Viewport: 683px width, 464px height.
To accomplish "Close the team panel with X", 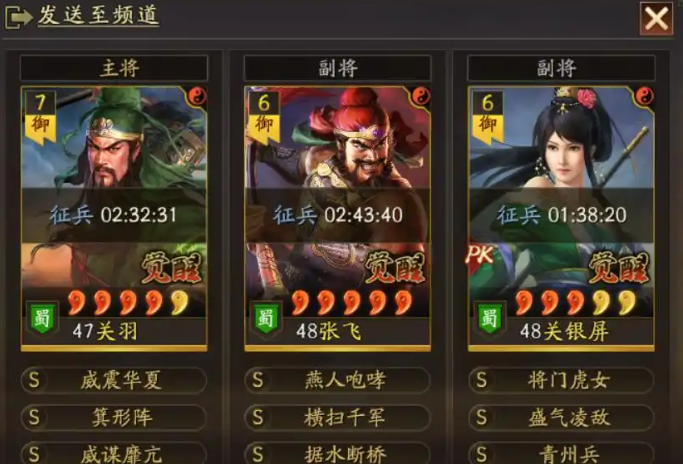I will coord(656,18).
